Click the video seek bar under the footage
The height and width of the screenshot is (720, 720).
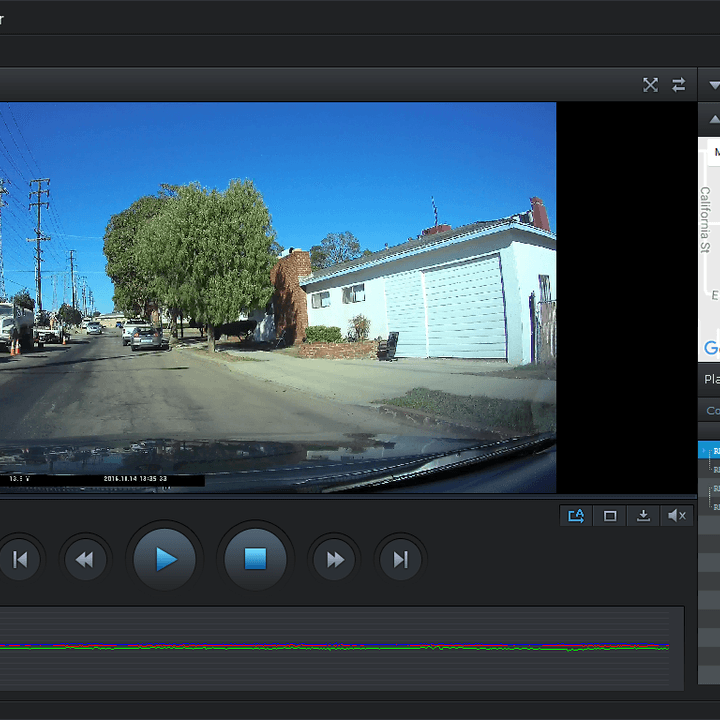(348, 496)
